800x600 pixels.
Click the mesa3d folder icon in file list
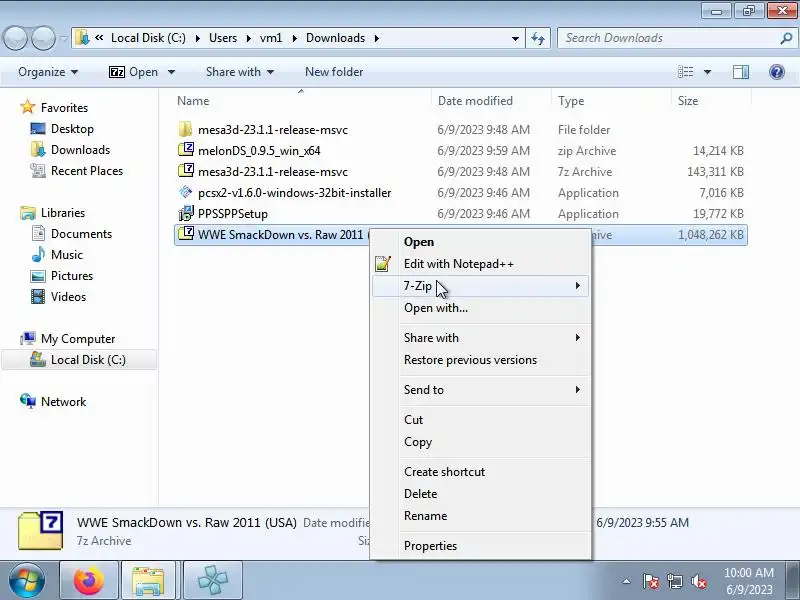[x=186, y=130]
